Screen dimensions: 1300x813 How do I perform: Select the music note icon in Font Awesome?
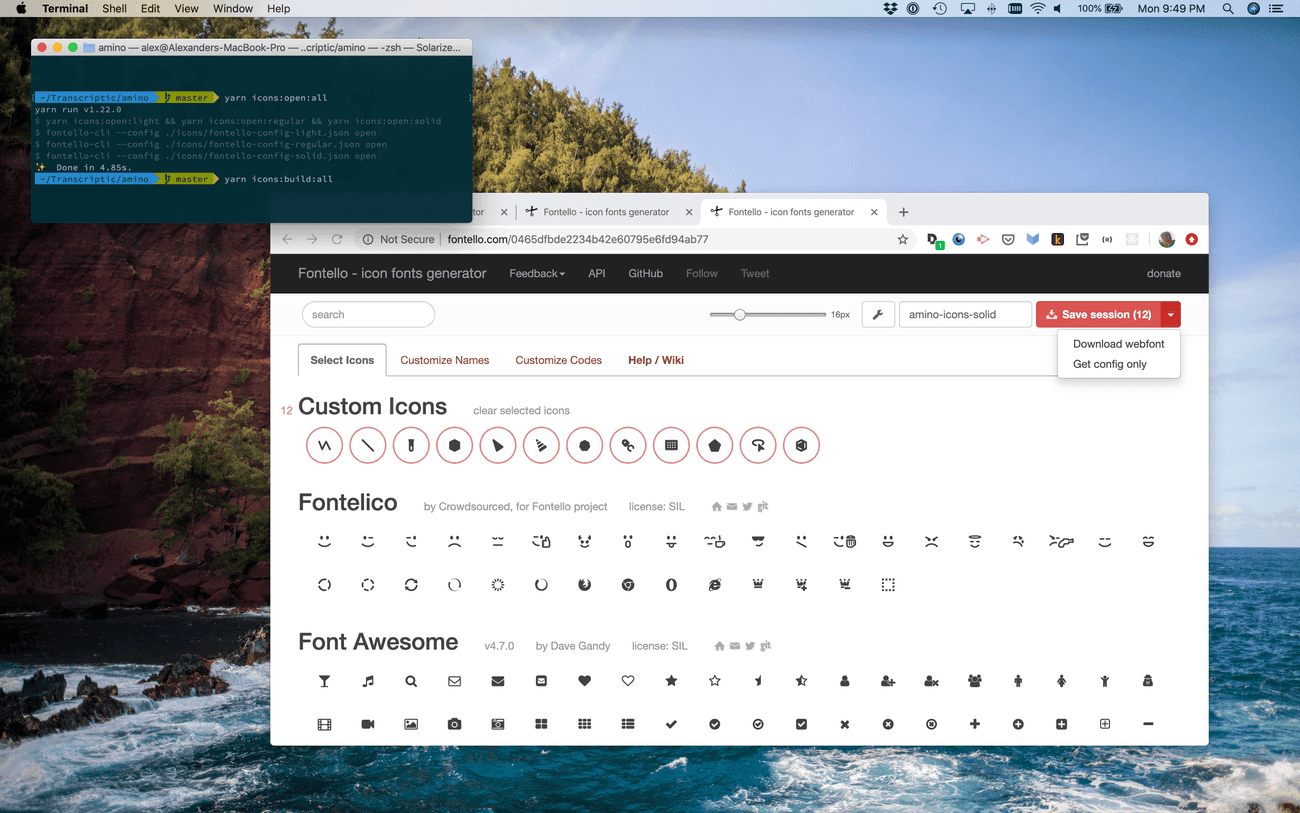tap(367, 681)
